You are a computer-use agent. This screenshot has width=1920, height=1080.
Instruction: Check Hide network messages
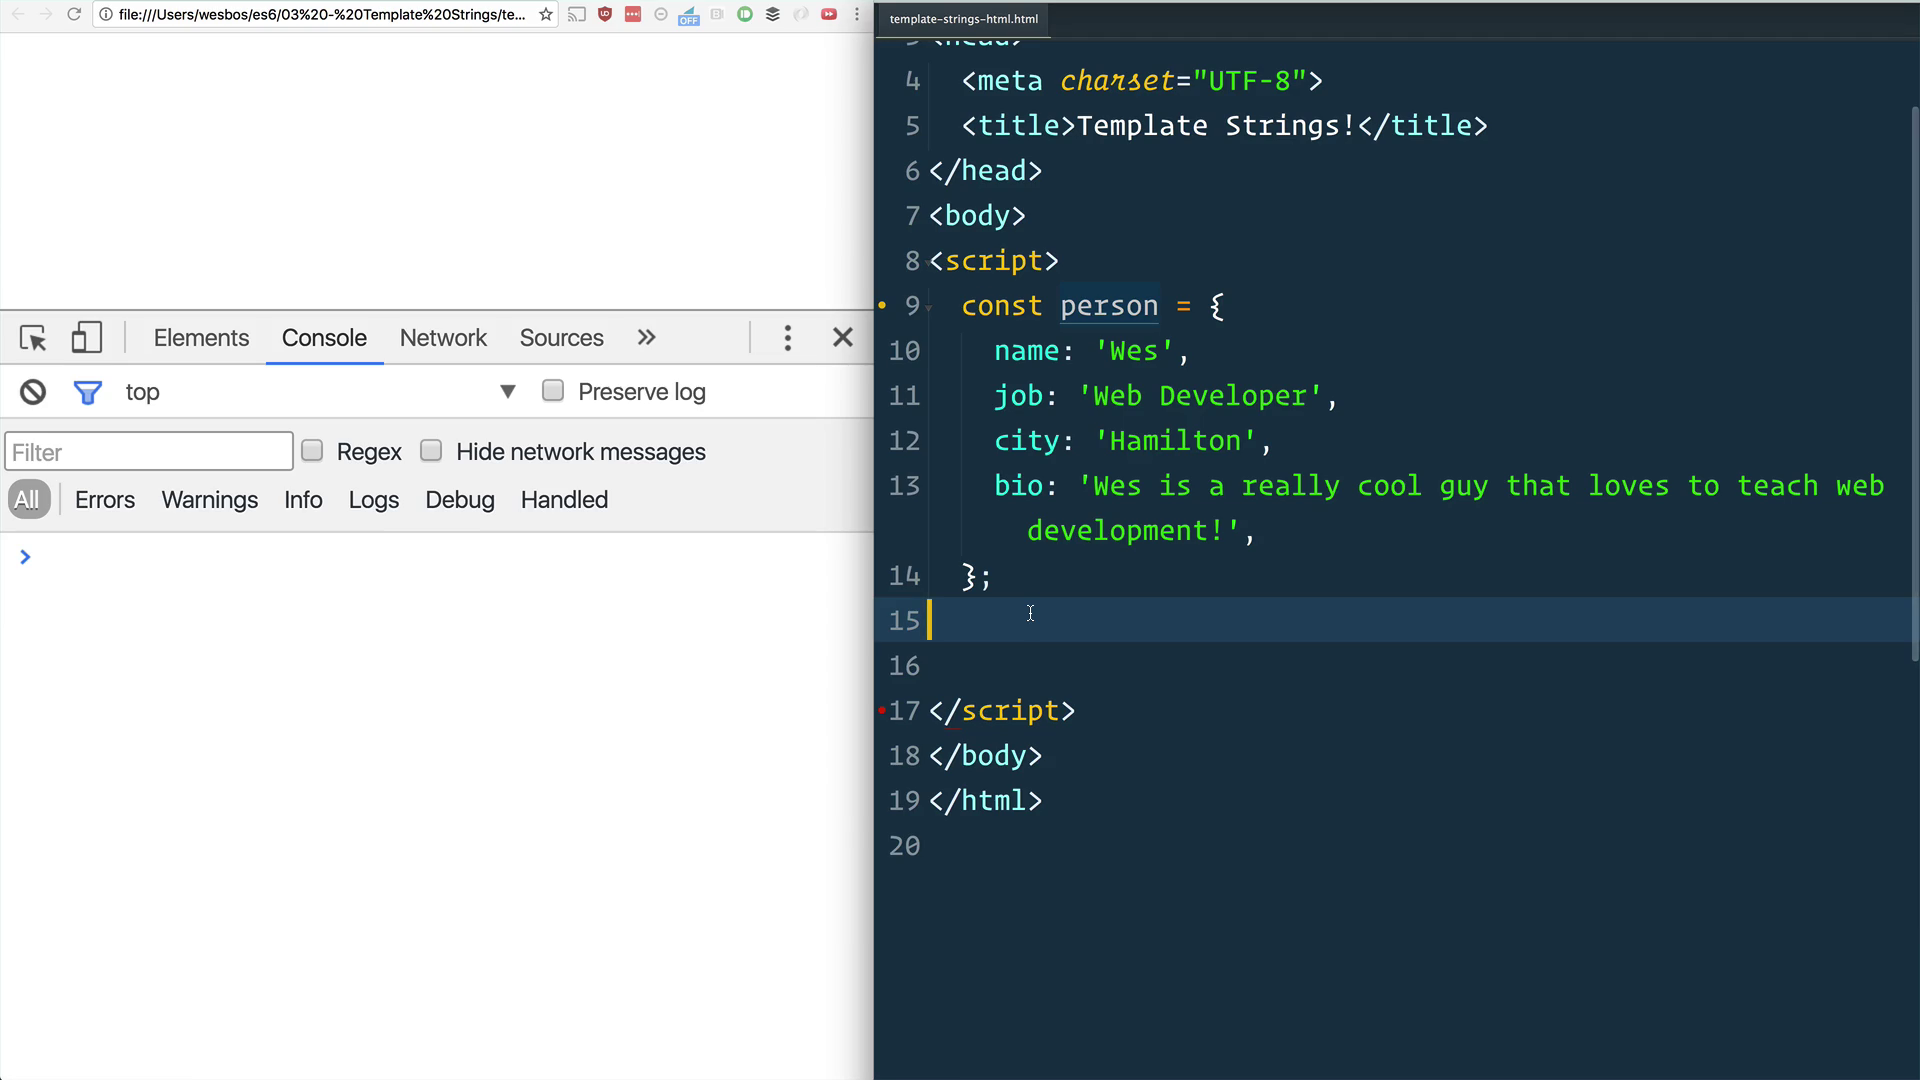431,451
